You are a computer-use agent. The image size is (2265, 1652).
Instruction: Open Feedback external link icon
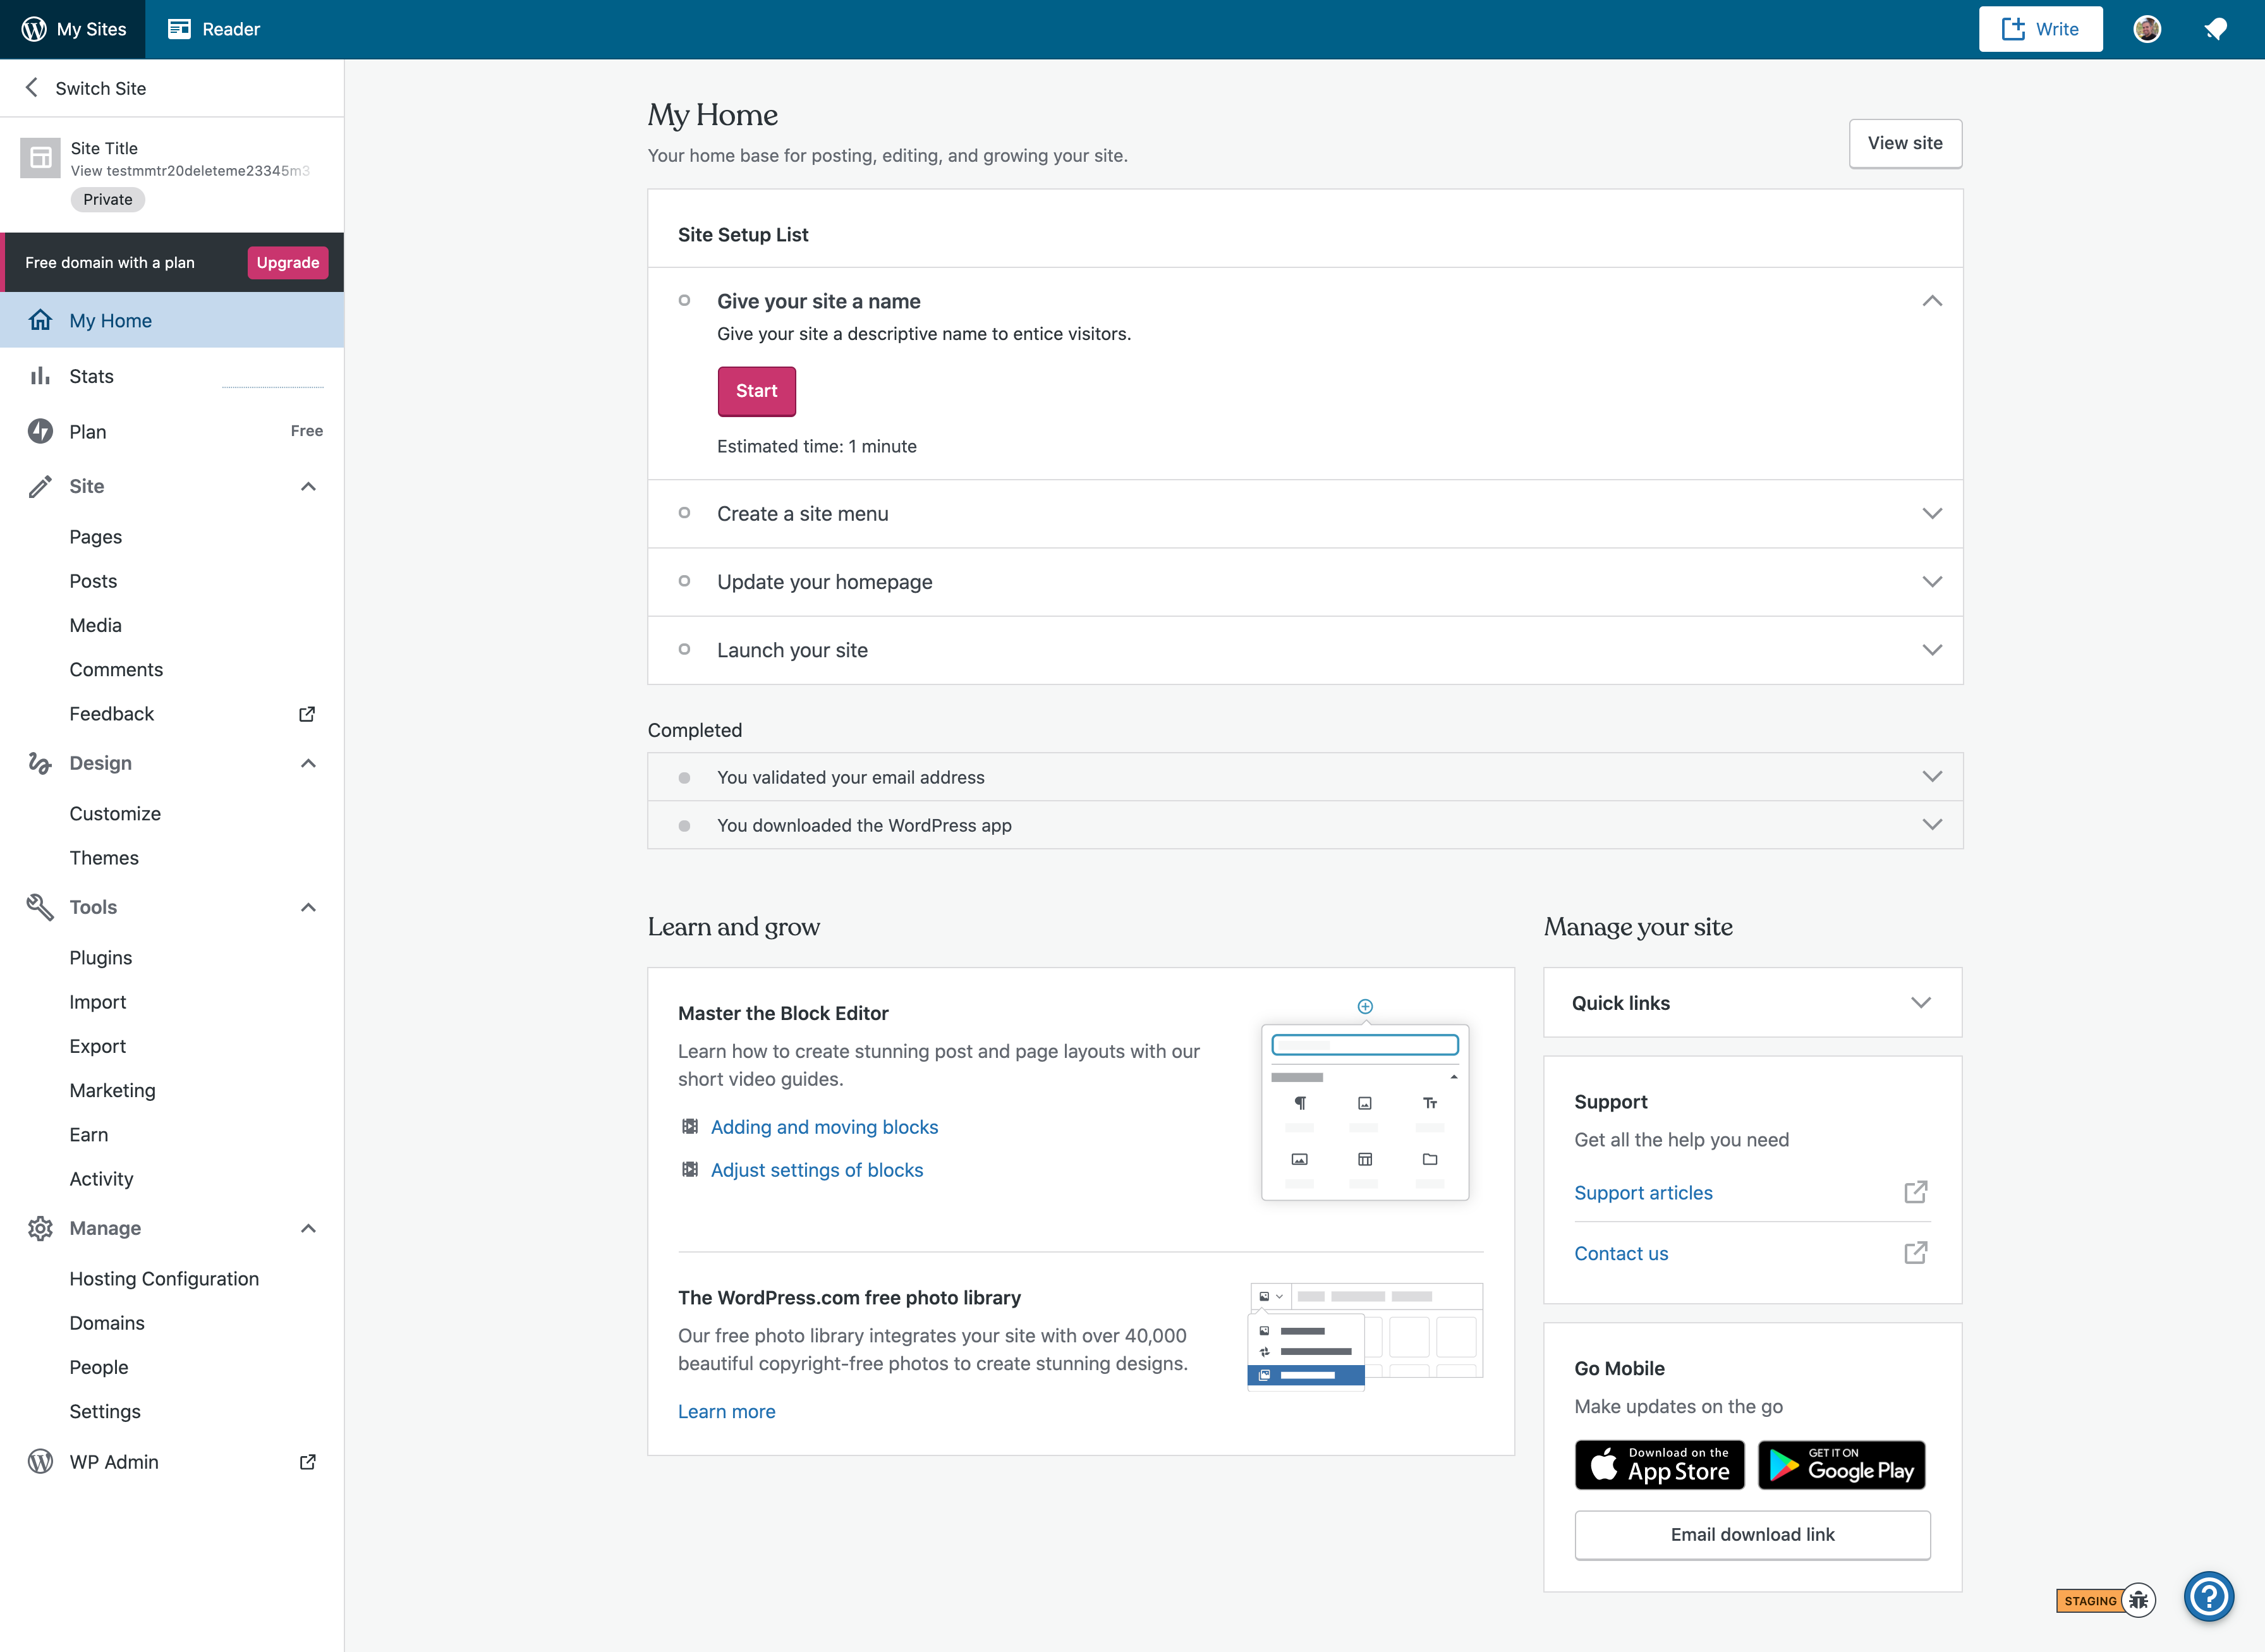[x=307, y=714]
